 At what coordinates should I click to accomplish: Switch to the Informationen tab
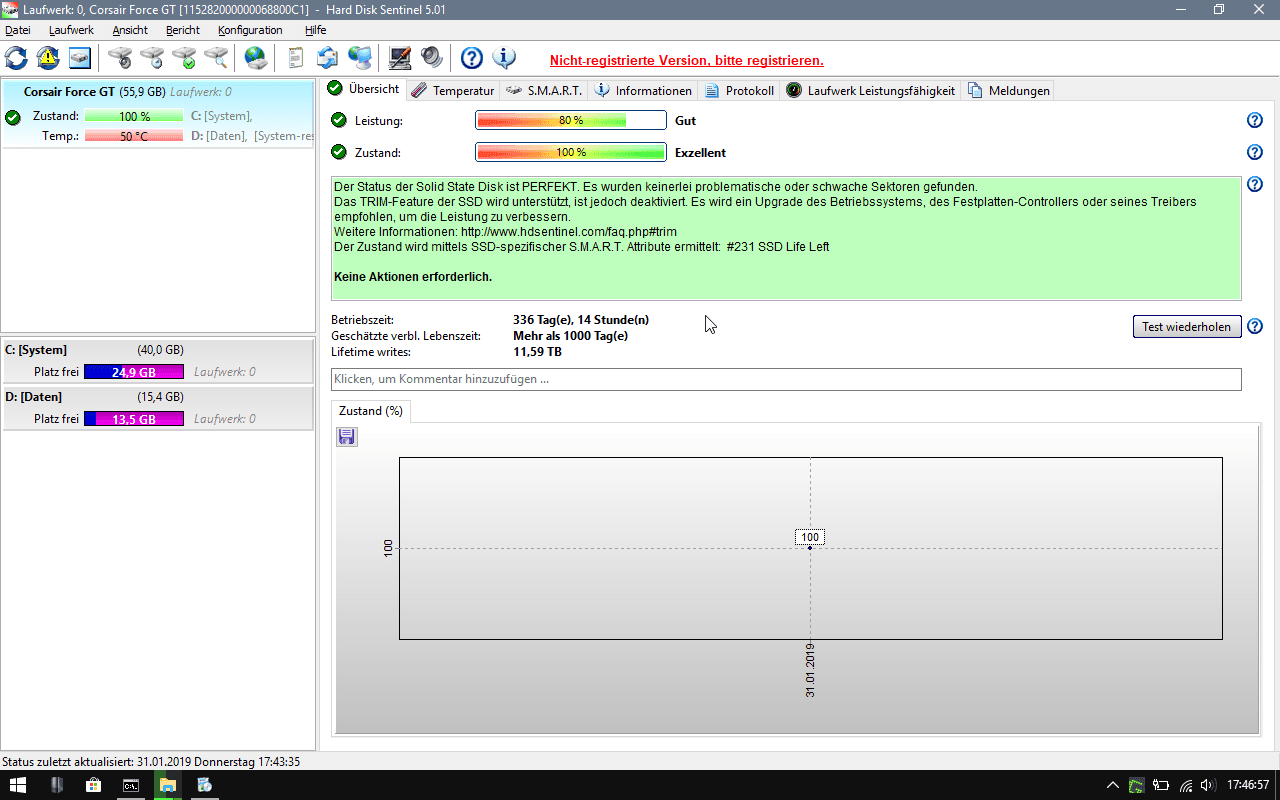(x=643, y=90)
